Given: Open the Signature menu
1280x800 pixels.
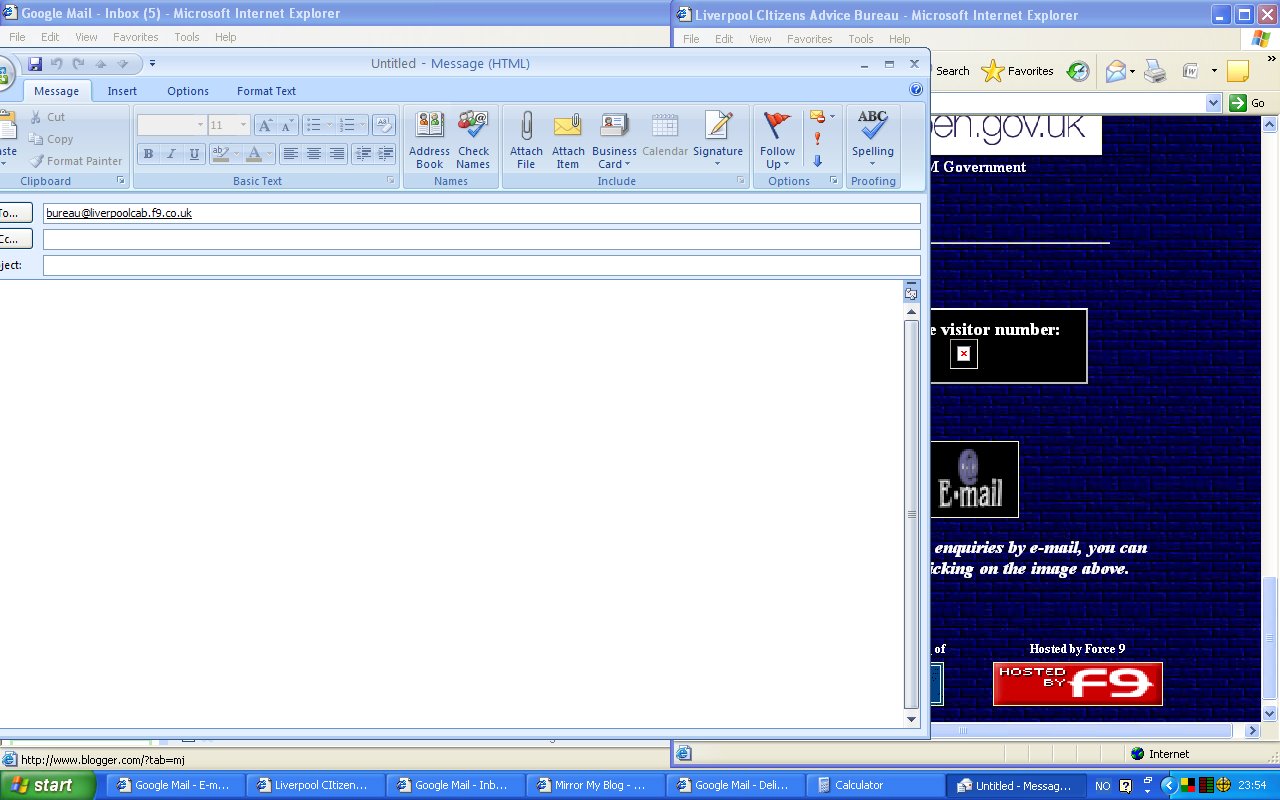Looking at the screenshot, I should (x=718, y=141).
